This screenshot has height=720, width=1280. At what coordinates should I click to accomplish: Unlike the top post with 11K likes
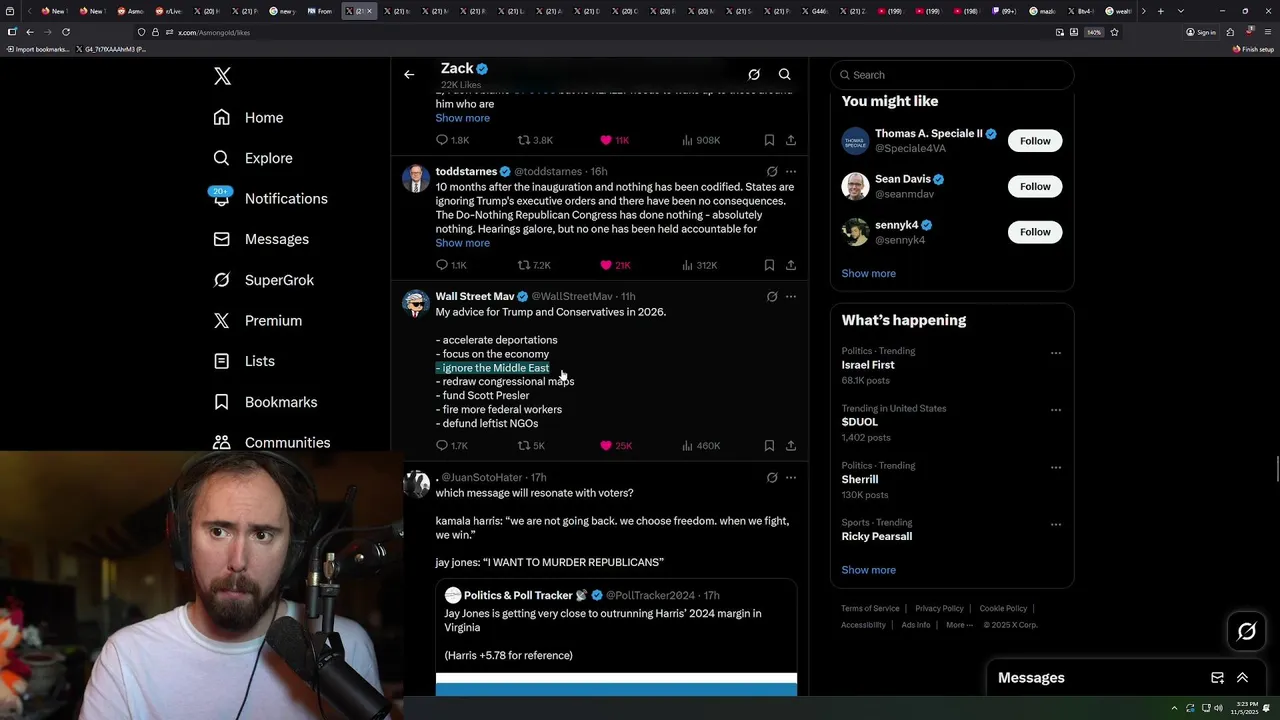606,140
